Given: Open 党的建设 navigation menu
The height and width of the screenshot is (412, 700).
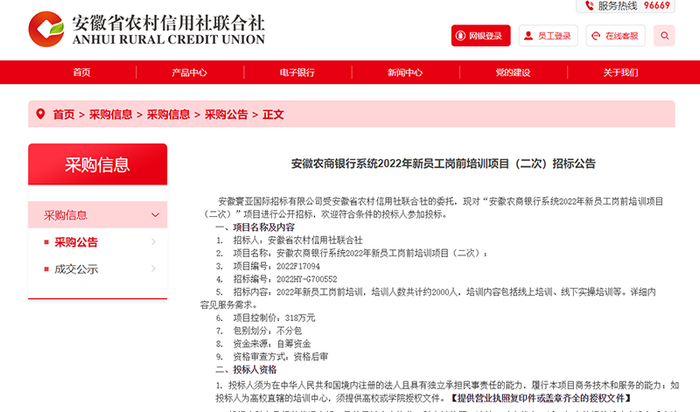Looking at the screenshot, I should coord(512,72).
